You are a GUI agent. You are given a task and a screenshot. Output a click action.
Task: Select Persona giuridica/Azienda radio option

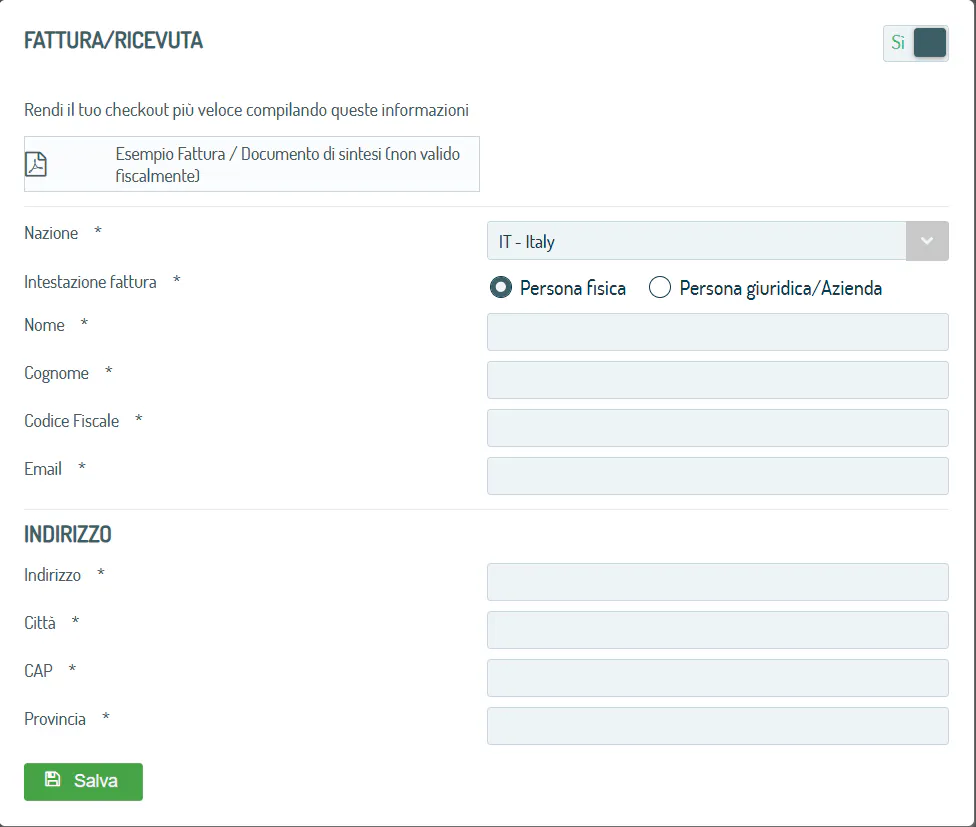tap(660, 287)
